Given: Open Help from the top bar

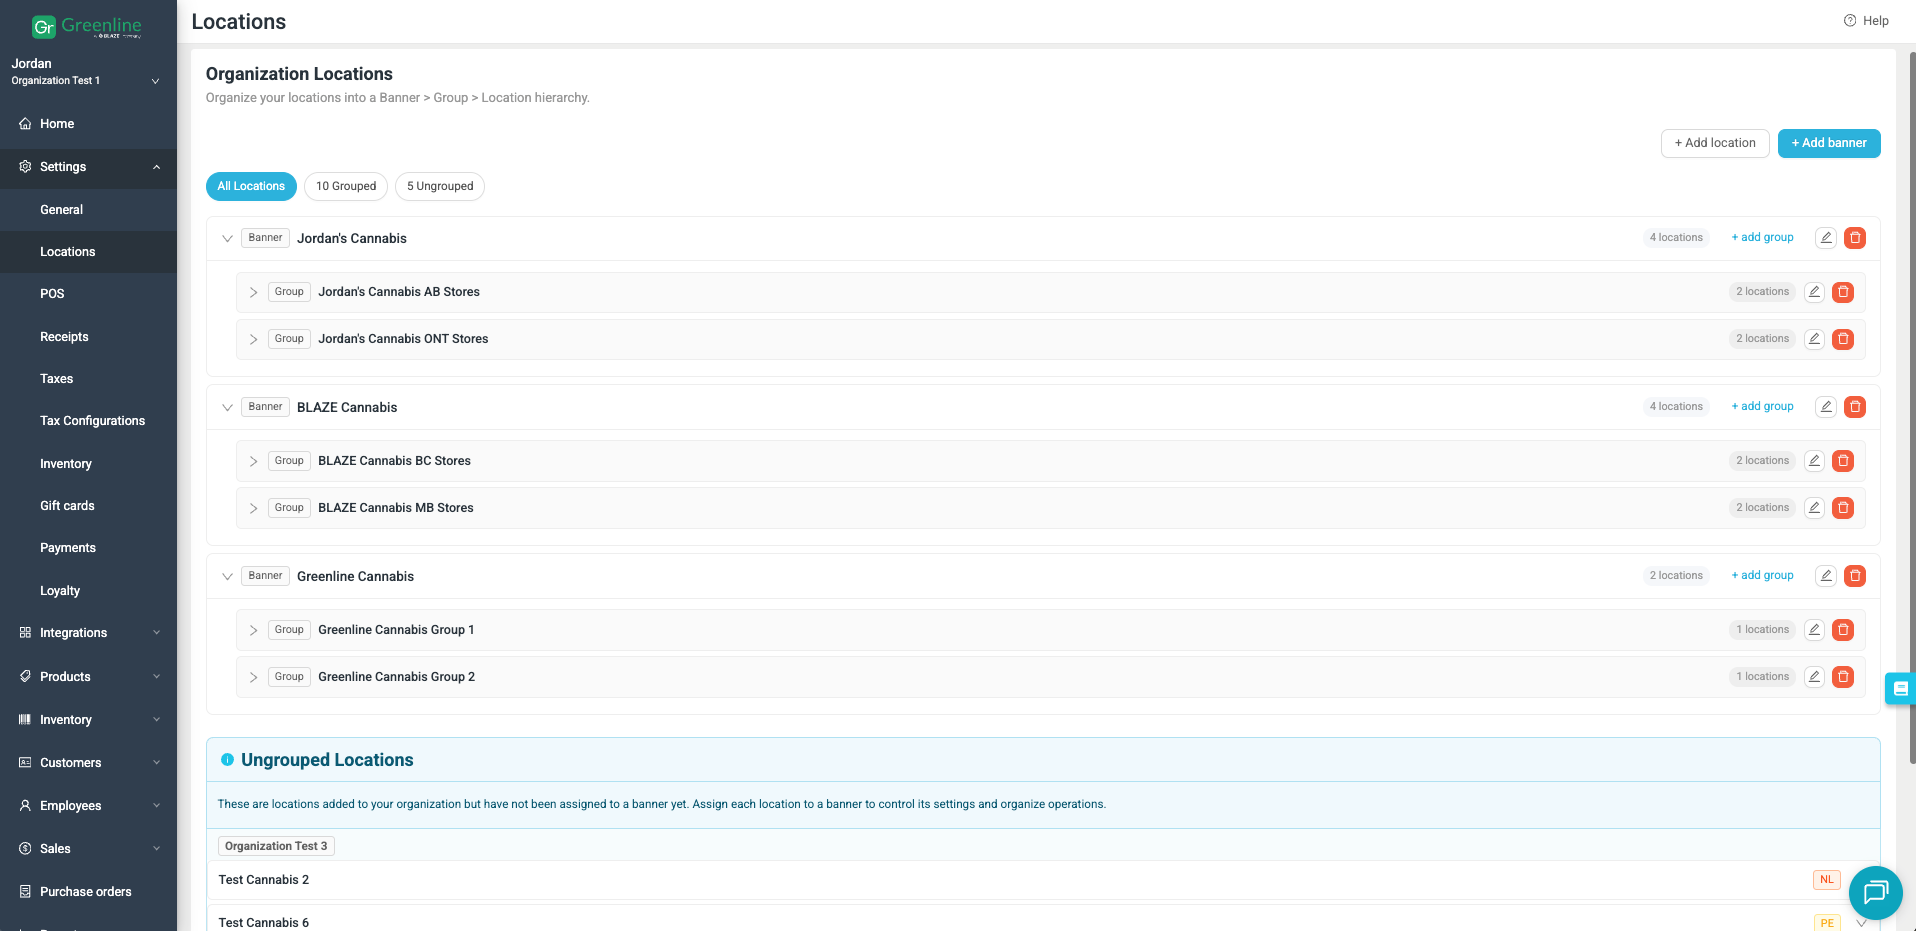Looking at the screenshot, I should click(x=1866, y=21).
